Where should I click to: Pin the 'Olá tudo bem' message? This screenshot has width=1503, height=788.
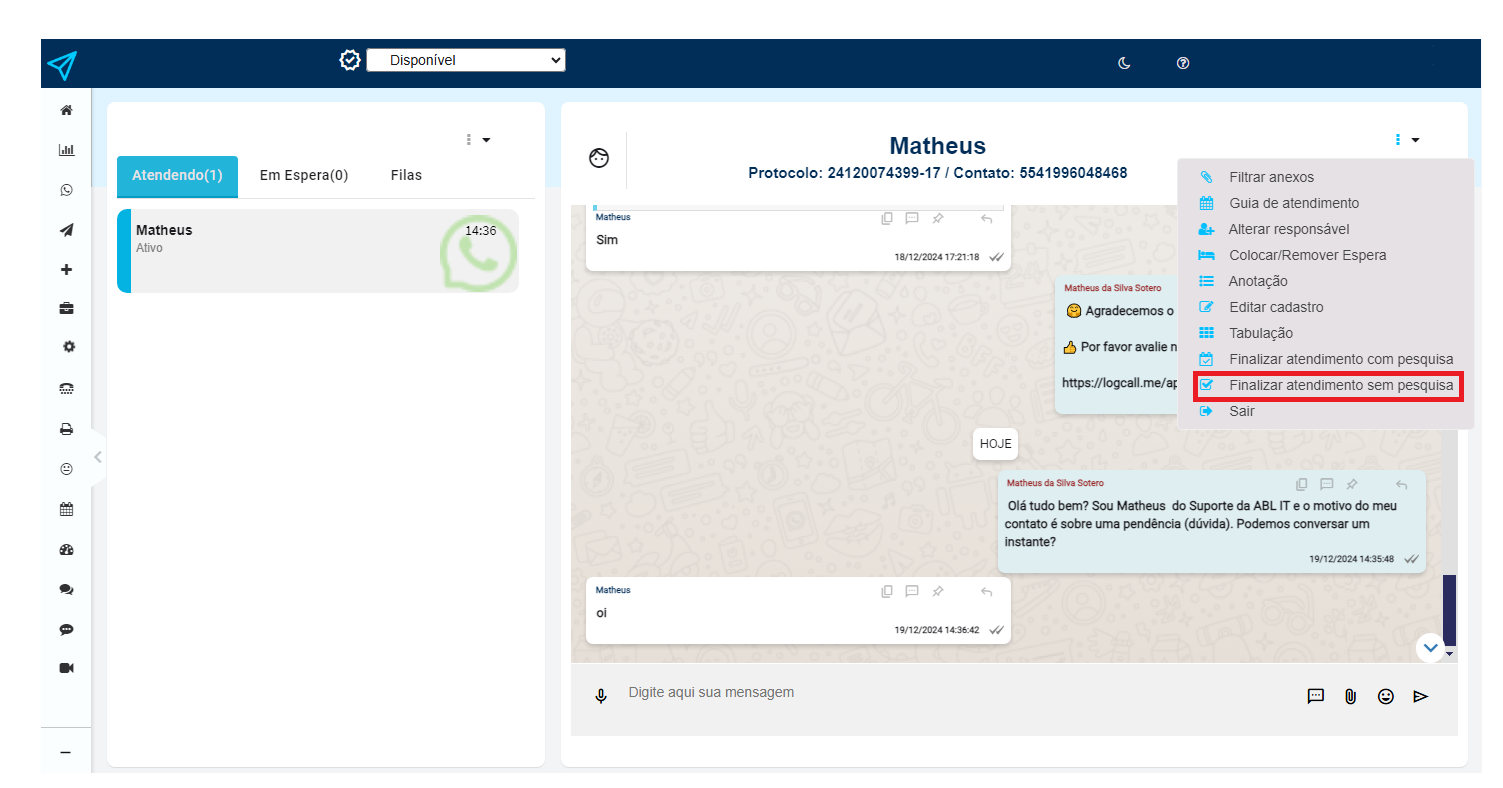(x=1352, y=484)
